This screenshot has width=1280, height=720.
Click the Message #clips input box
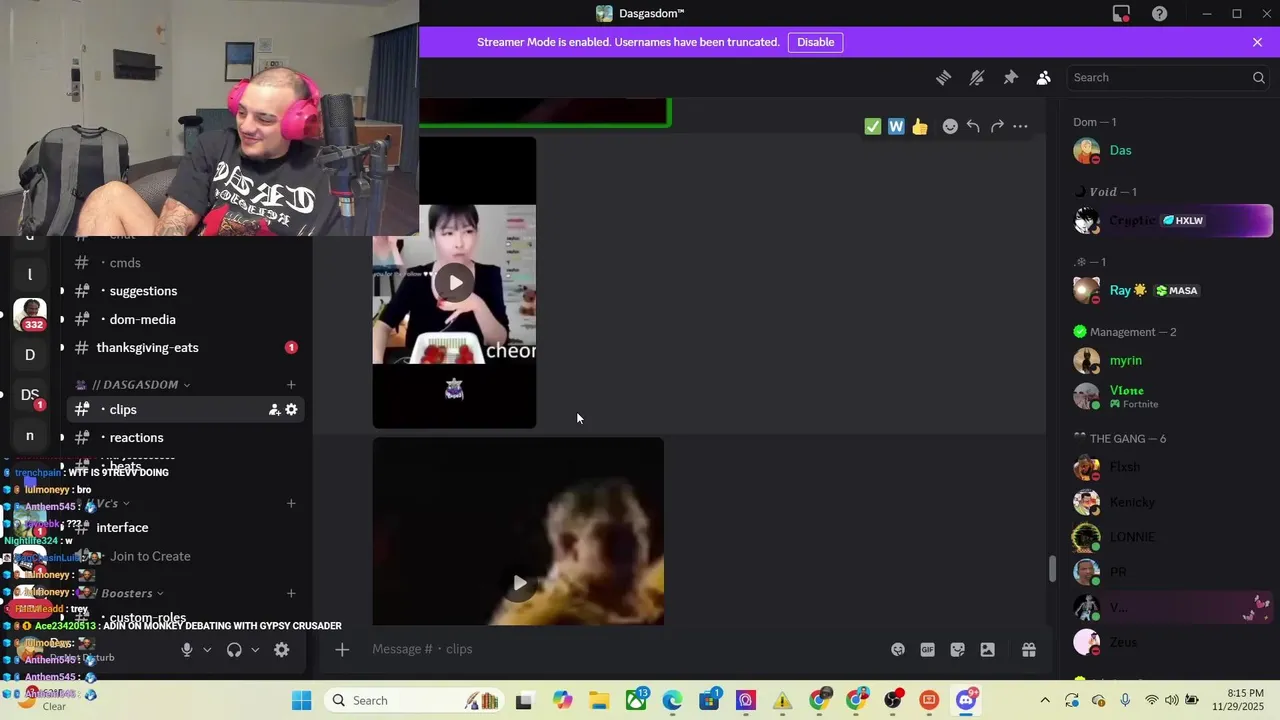(620, 649)
